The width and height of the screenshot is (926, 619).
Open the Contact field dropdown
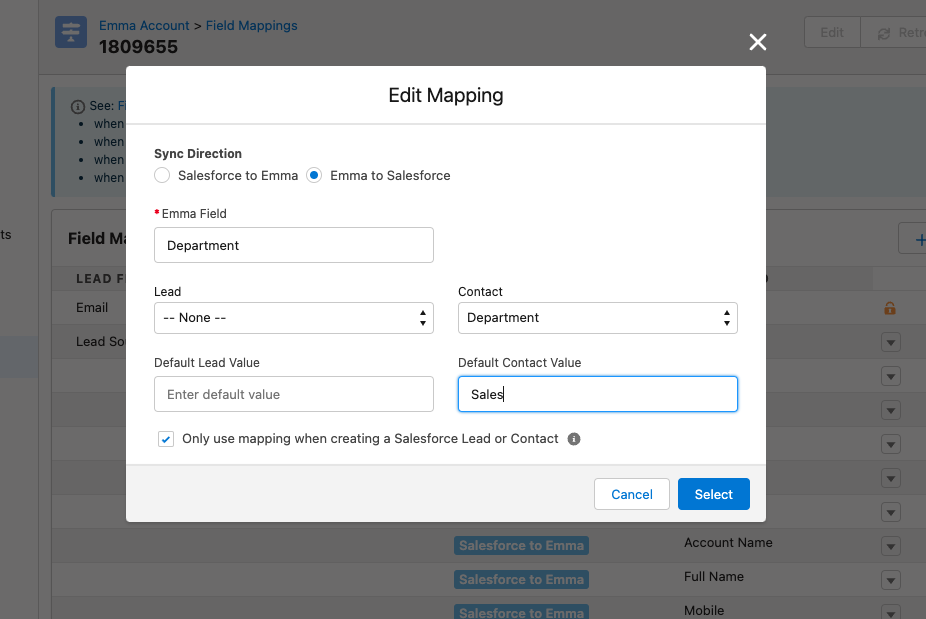(598, 318)
